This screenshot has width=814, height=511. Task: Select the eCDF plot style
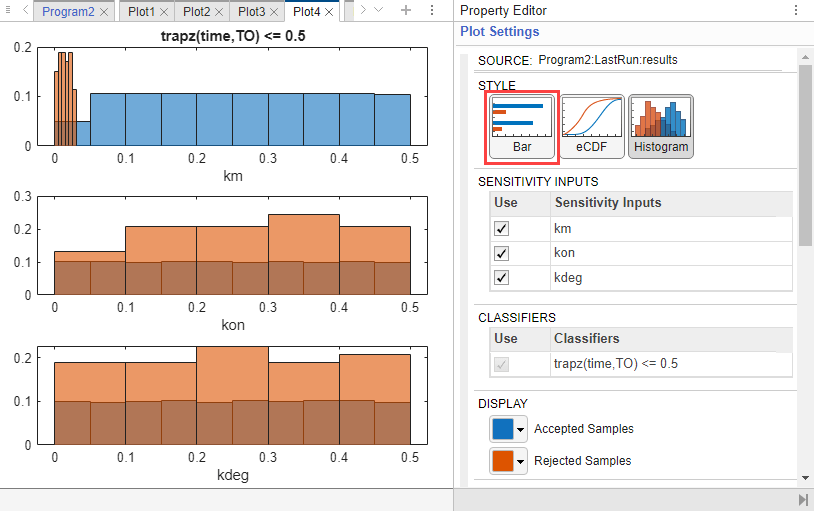[592, 127]
